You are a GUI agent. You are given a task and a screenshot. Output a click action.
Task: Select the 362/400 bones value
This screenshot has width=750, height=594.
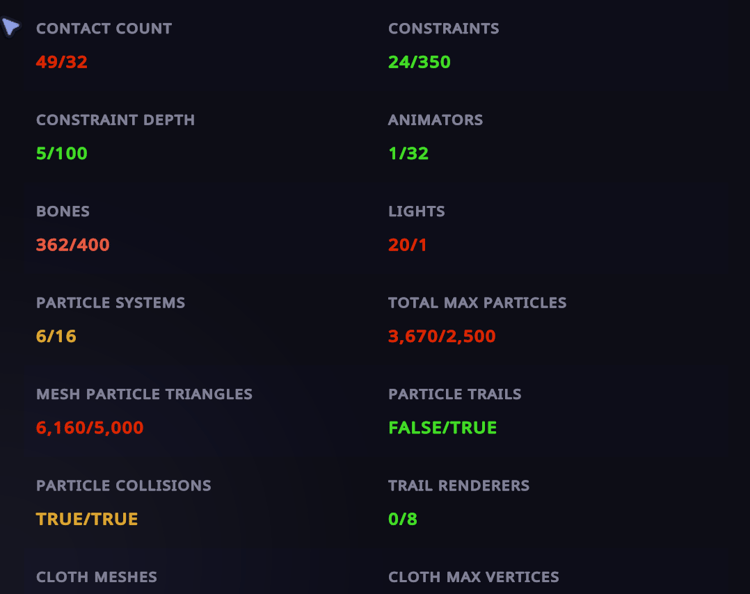pyautogui.click(x=73, y=245)
